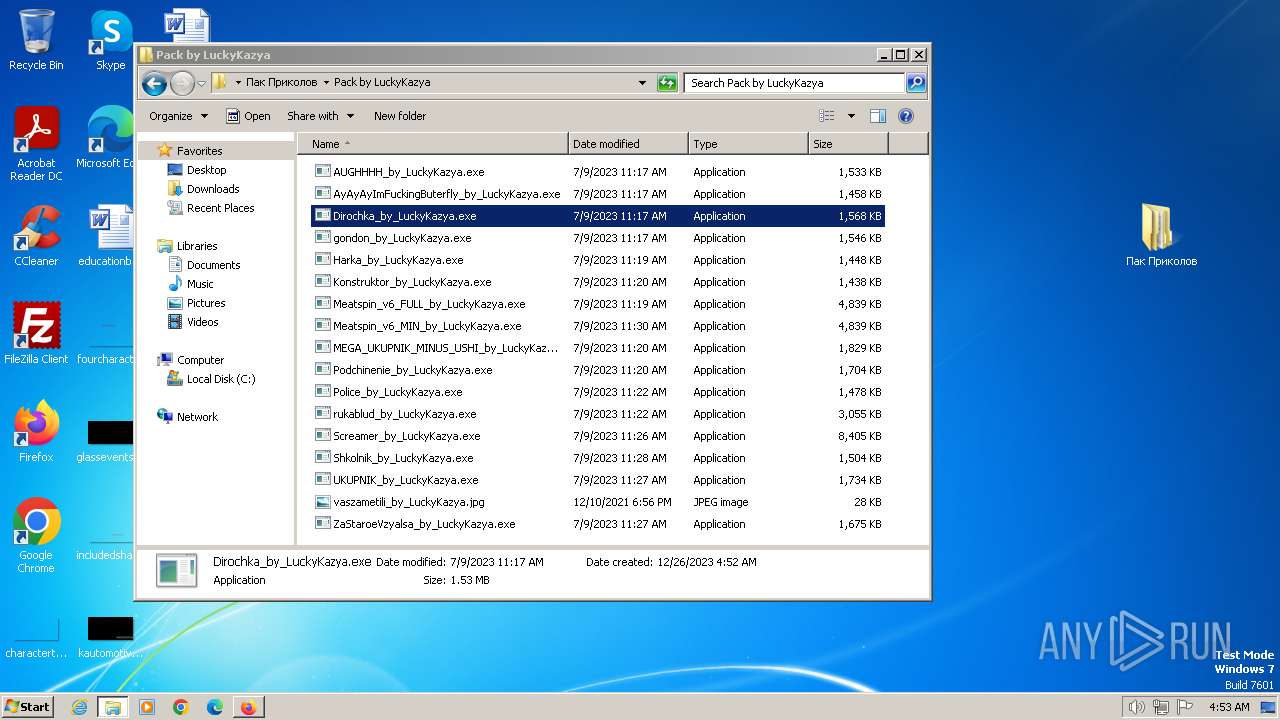Change view using the view icon
Screen dimensions: 1280x720
827,116
